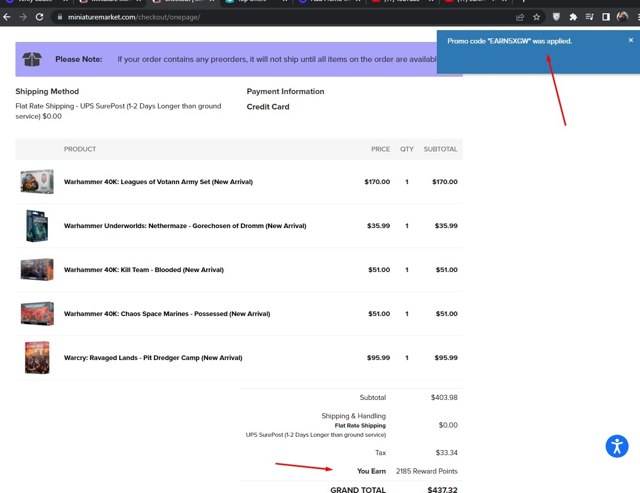Reload the checkout page
This screenshot has width=640, height=493.
pyautogui.click(x=39, y=17)
